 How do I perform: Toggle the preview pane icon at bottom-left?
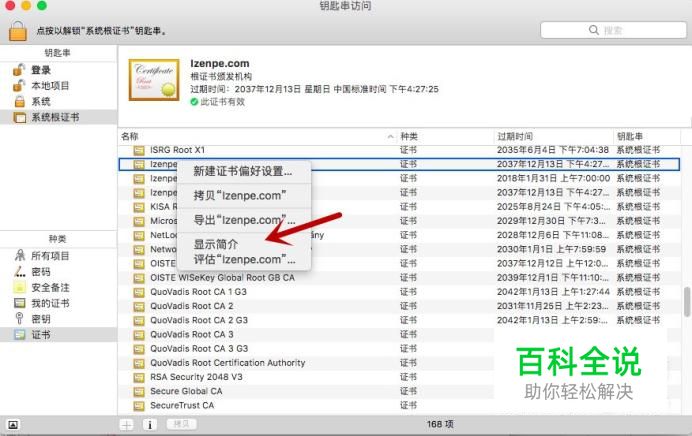tap(13, 425)
